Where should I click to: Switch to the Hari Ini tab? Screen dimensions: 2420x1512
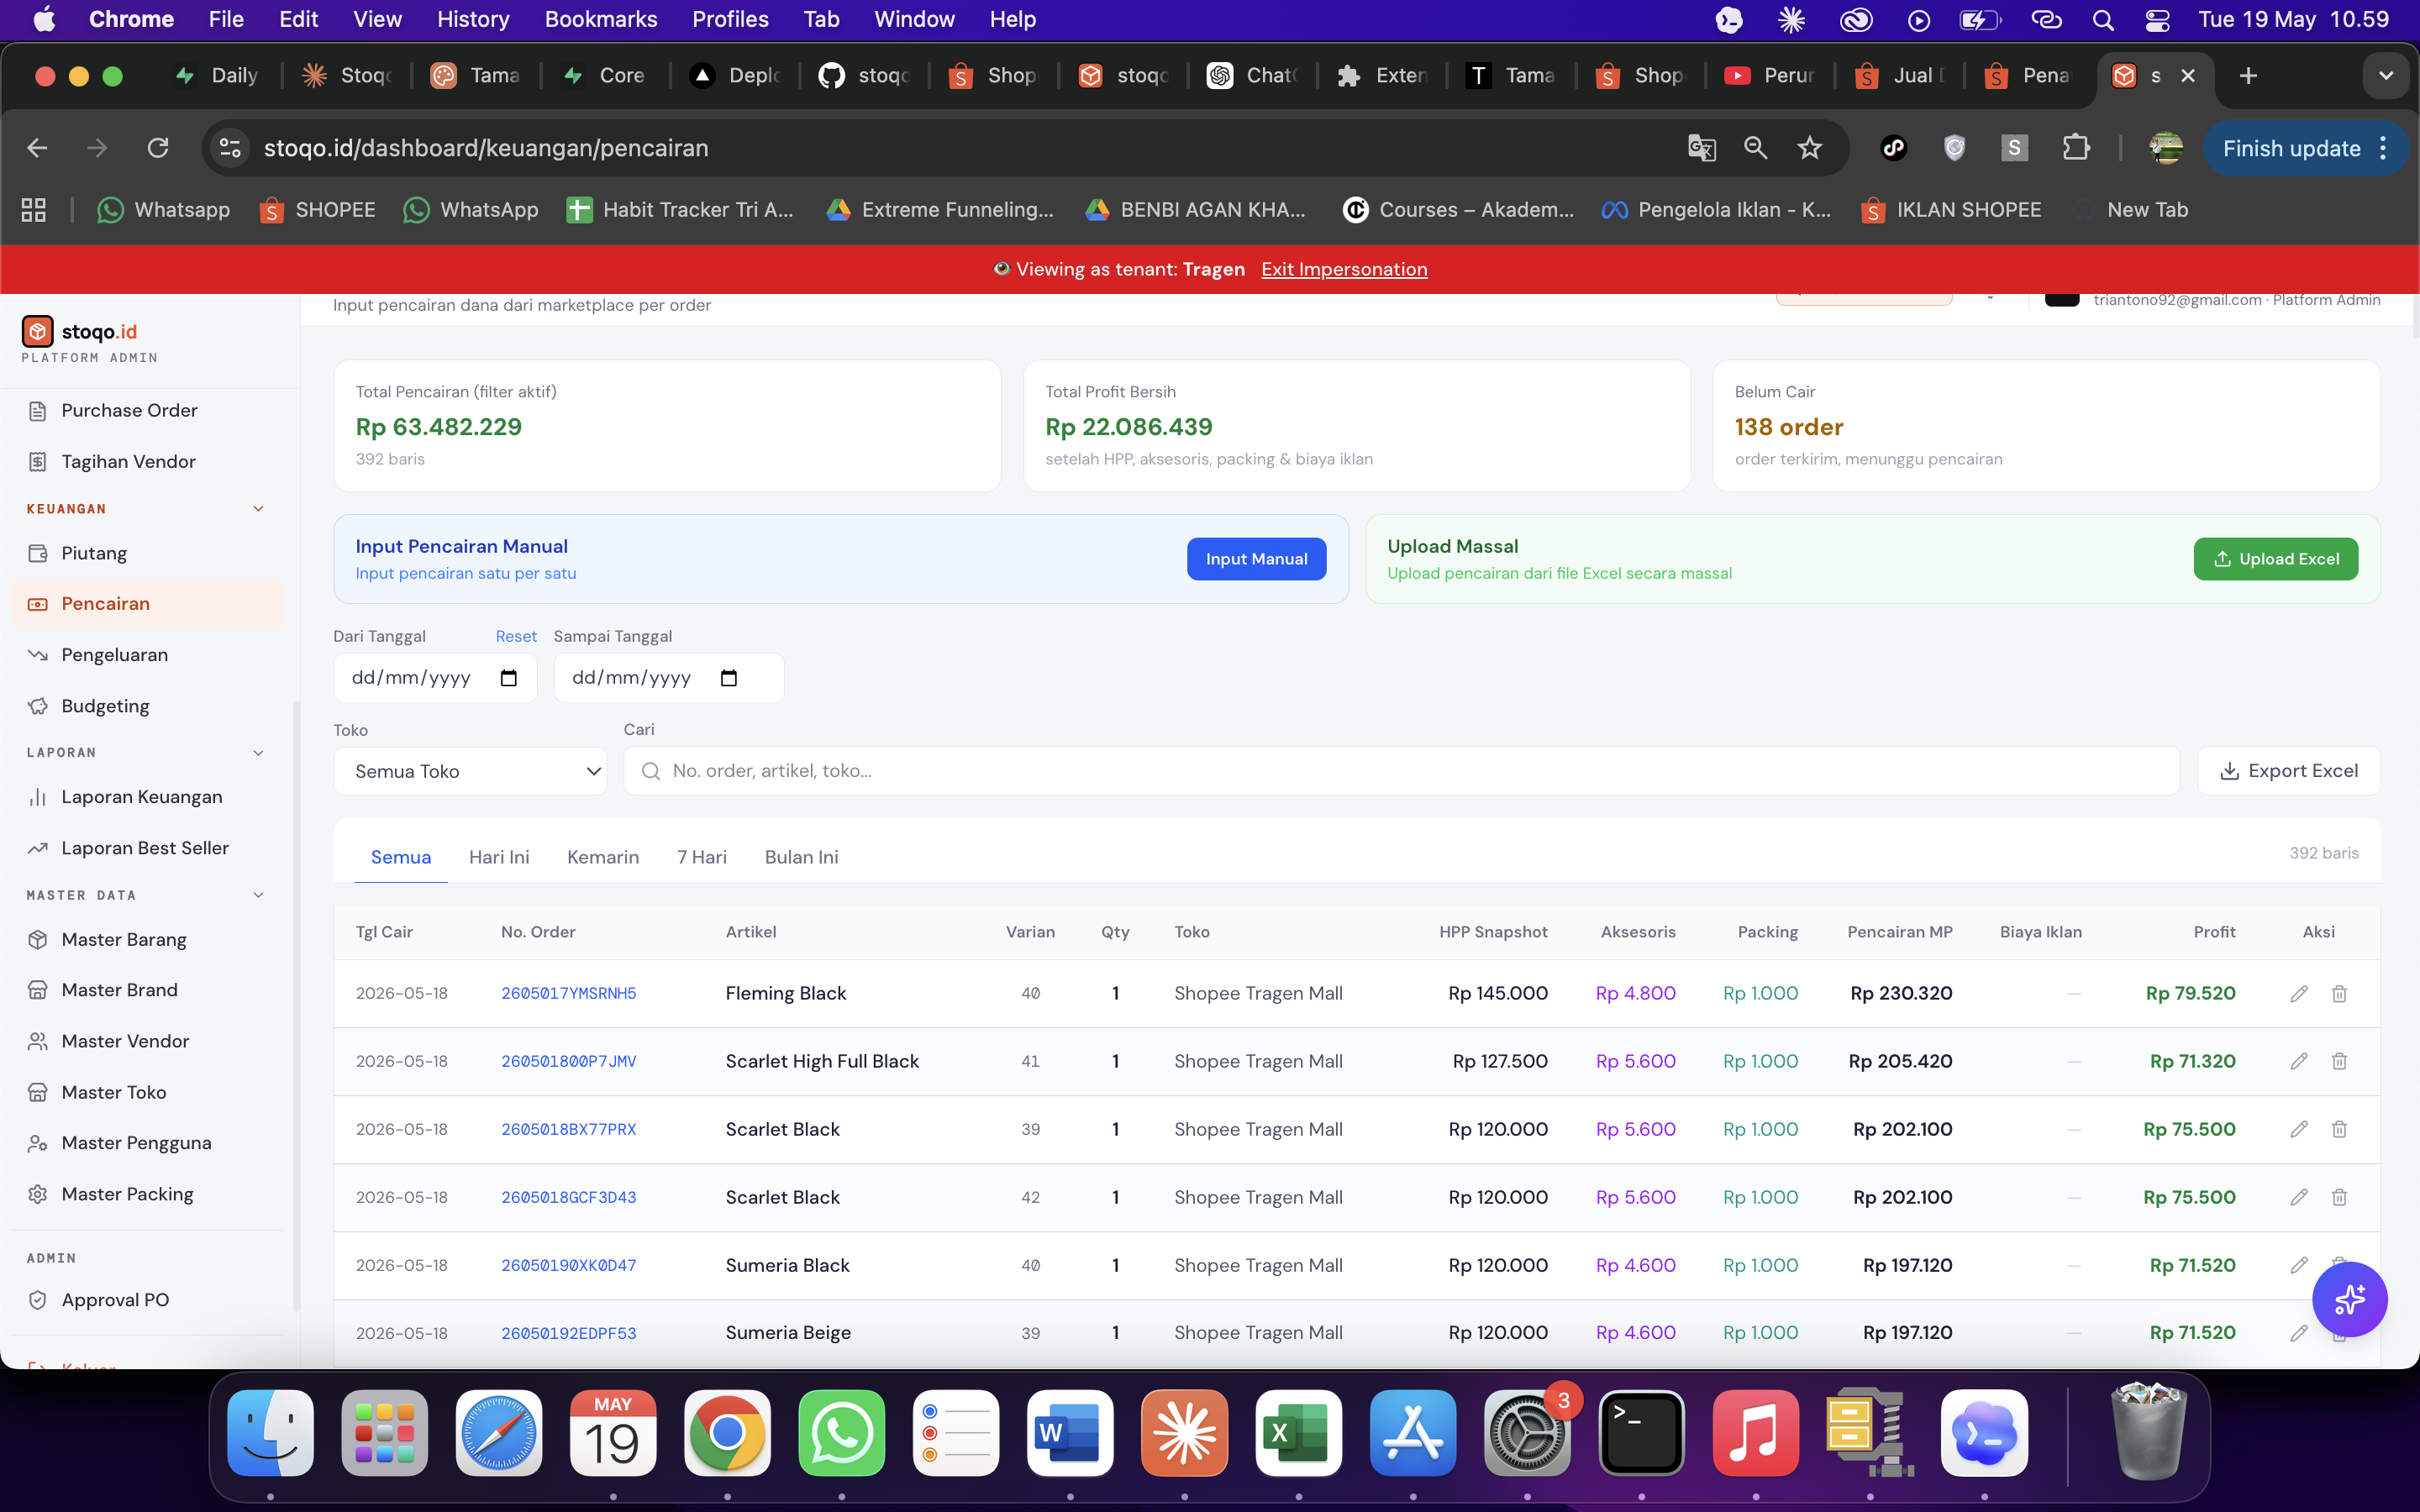point(499,857)
